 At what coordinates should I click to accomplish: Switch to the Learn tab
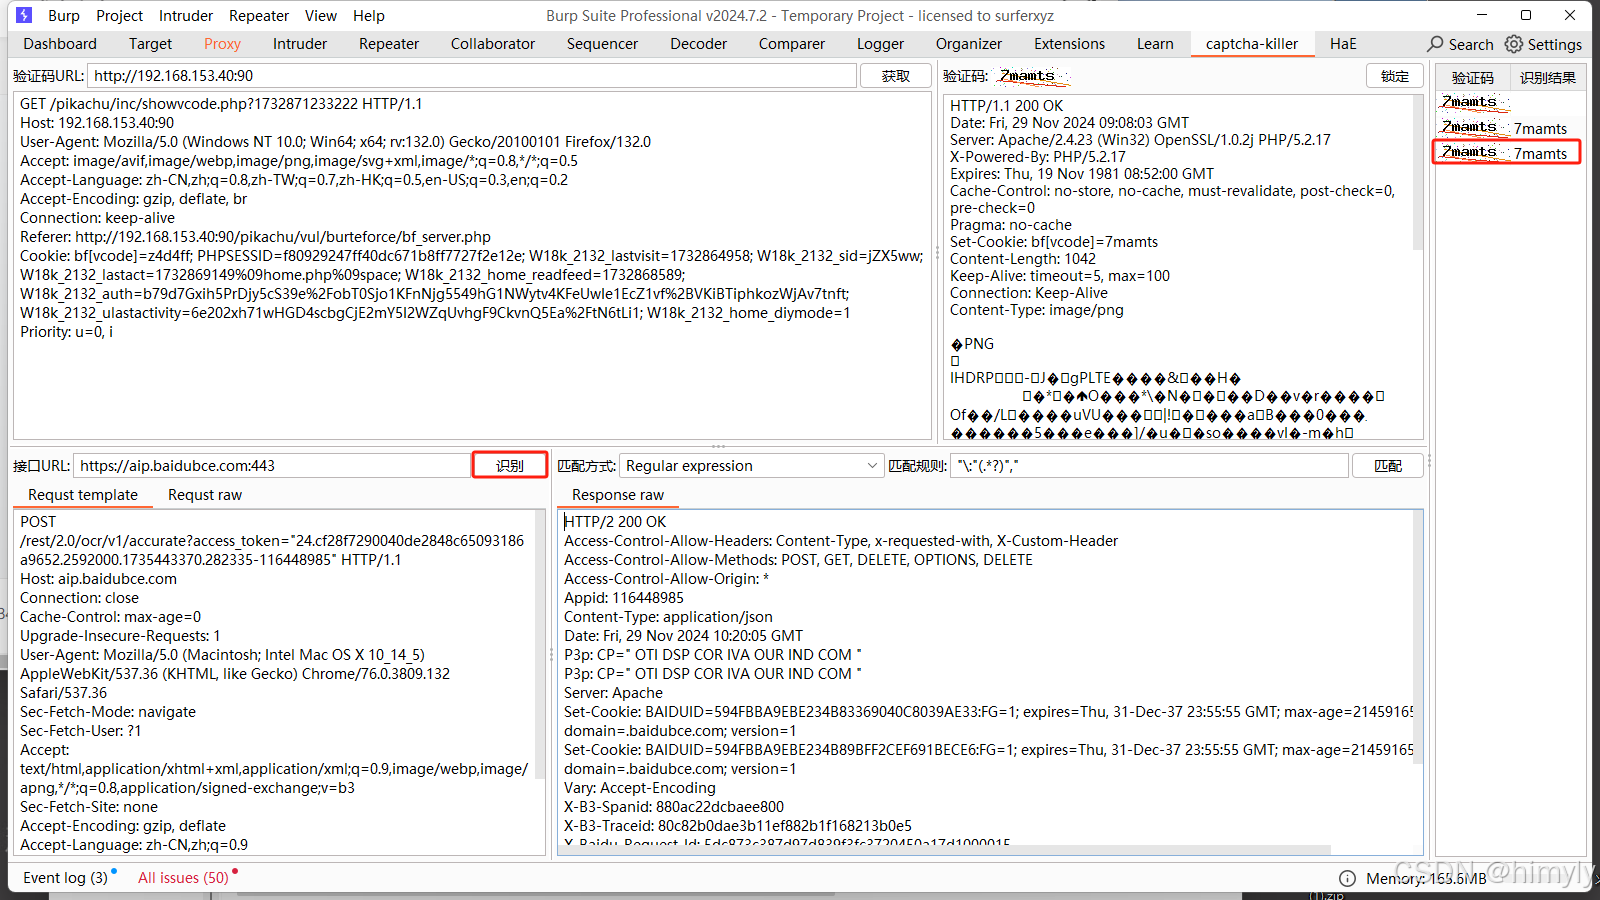[1155, 44]
